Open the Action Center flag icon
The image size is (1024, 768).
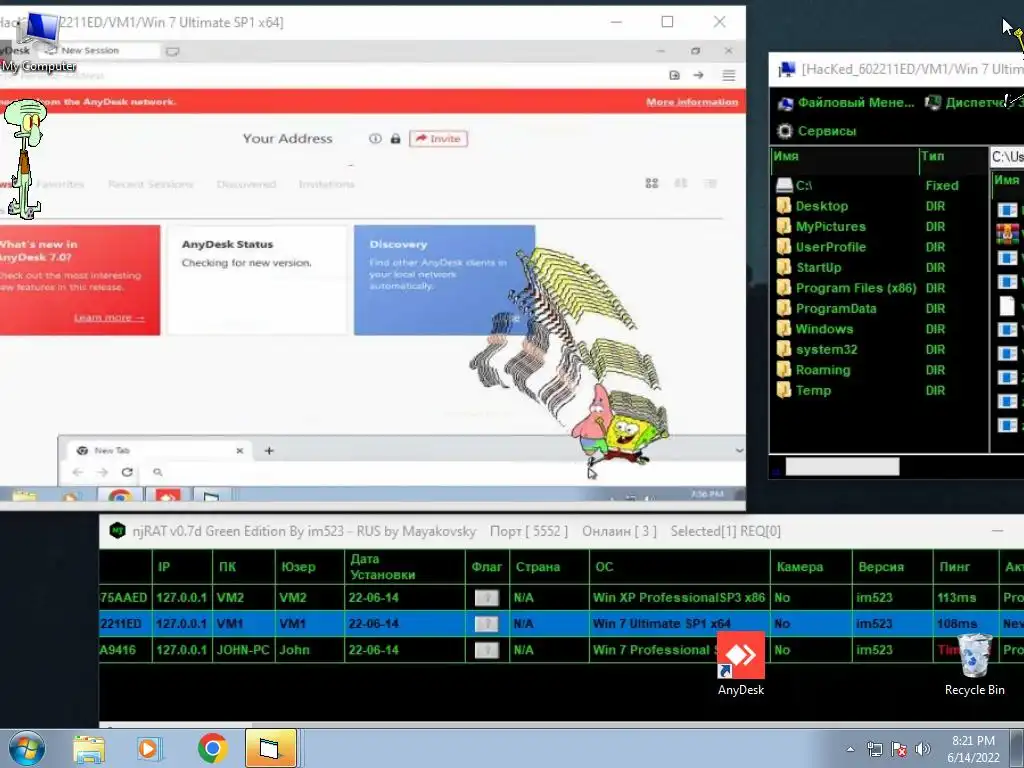pos(899,749)
